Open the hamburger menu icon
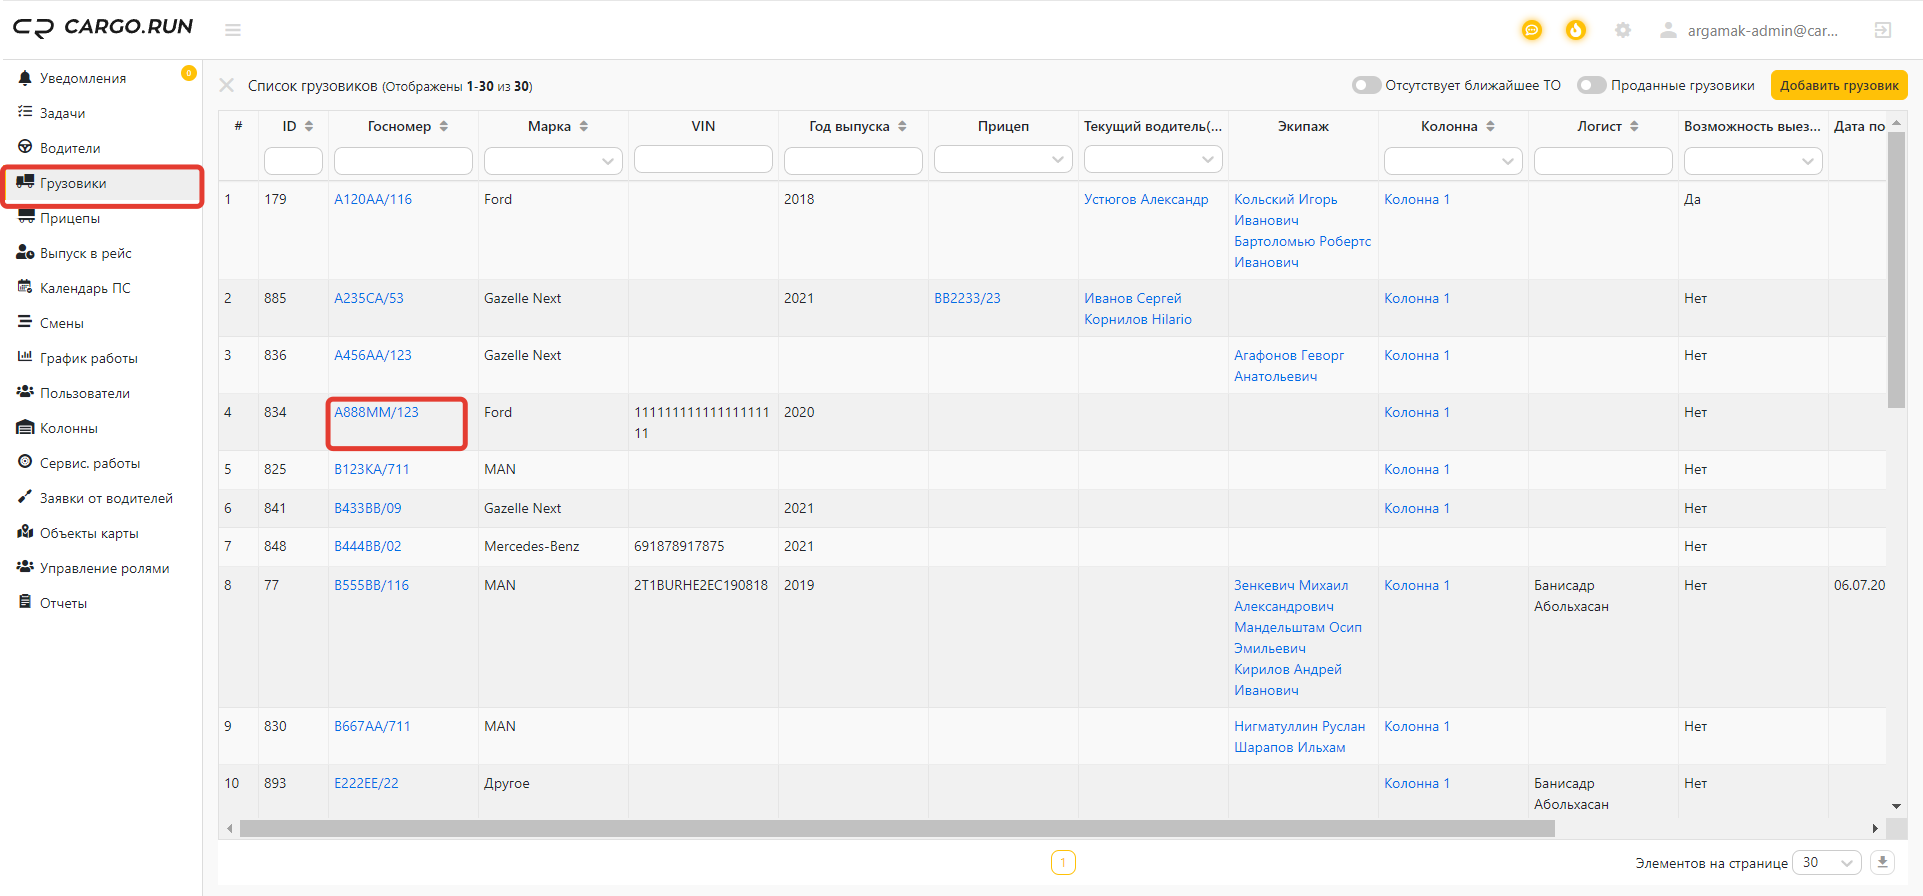This screenshot has height=896, width=1923. coord(233,30)
